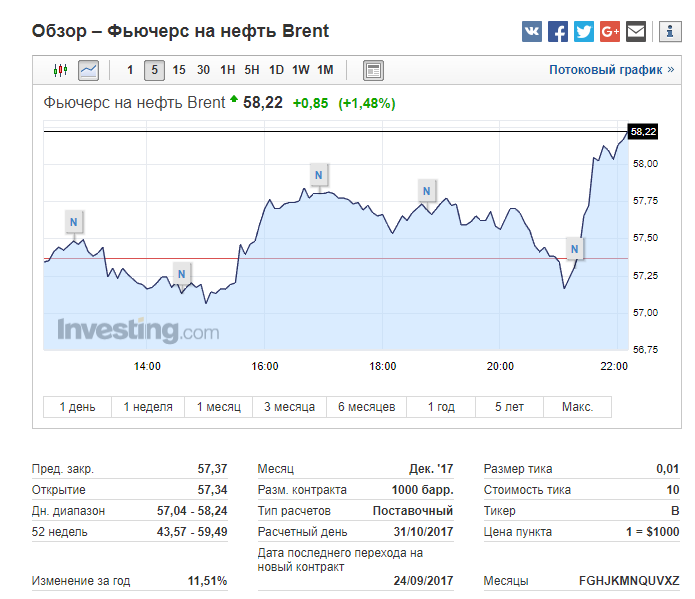
Task: Share the page on Twitter
Action: pyautogui.click(x=584, y=32)
